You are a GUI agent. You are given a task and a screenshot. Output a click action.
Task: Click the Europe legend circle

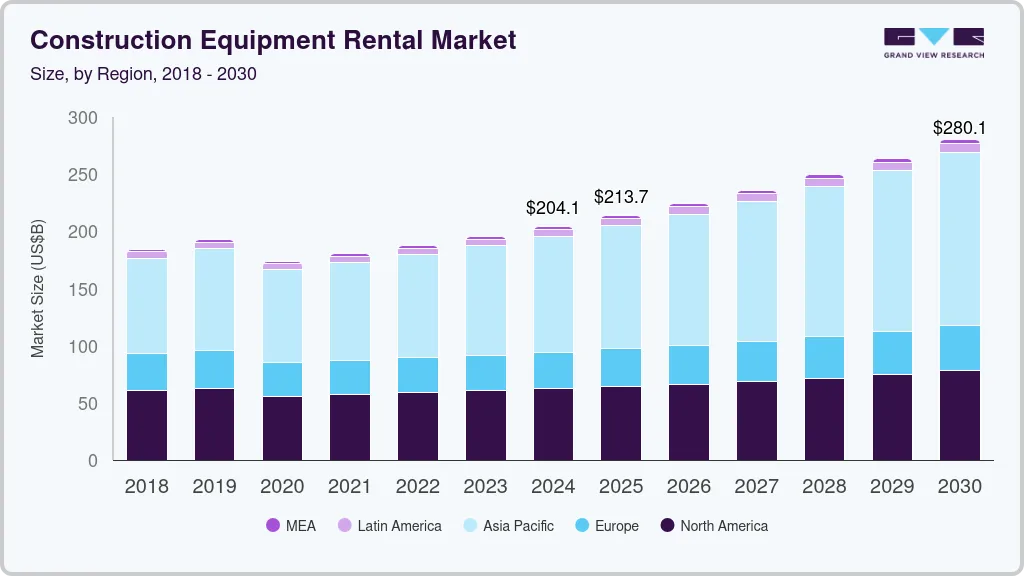point(582,525)
